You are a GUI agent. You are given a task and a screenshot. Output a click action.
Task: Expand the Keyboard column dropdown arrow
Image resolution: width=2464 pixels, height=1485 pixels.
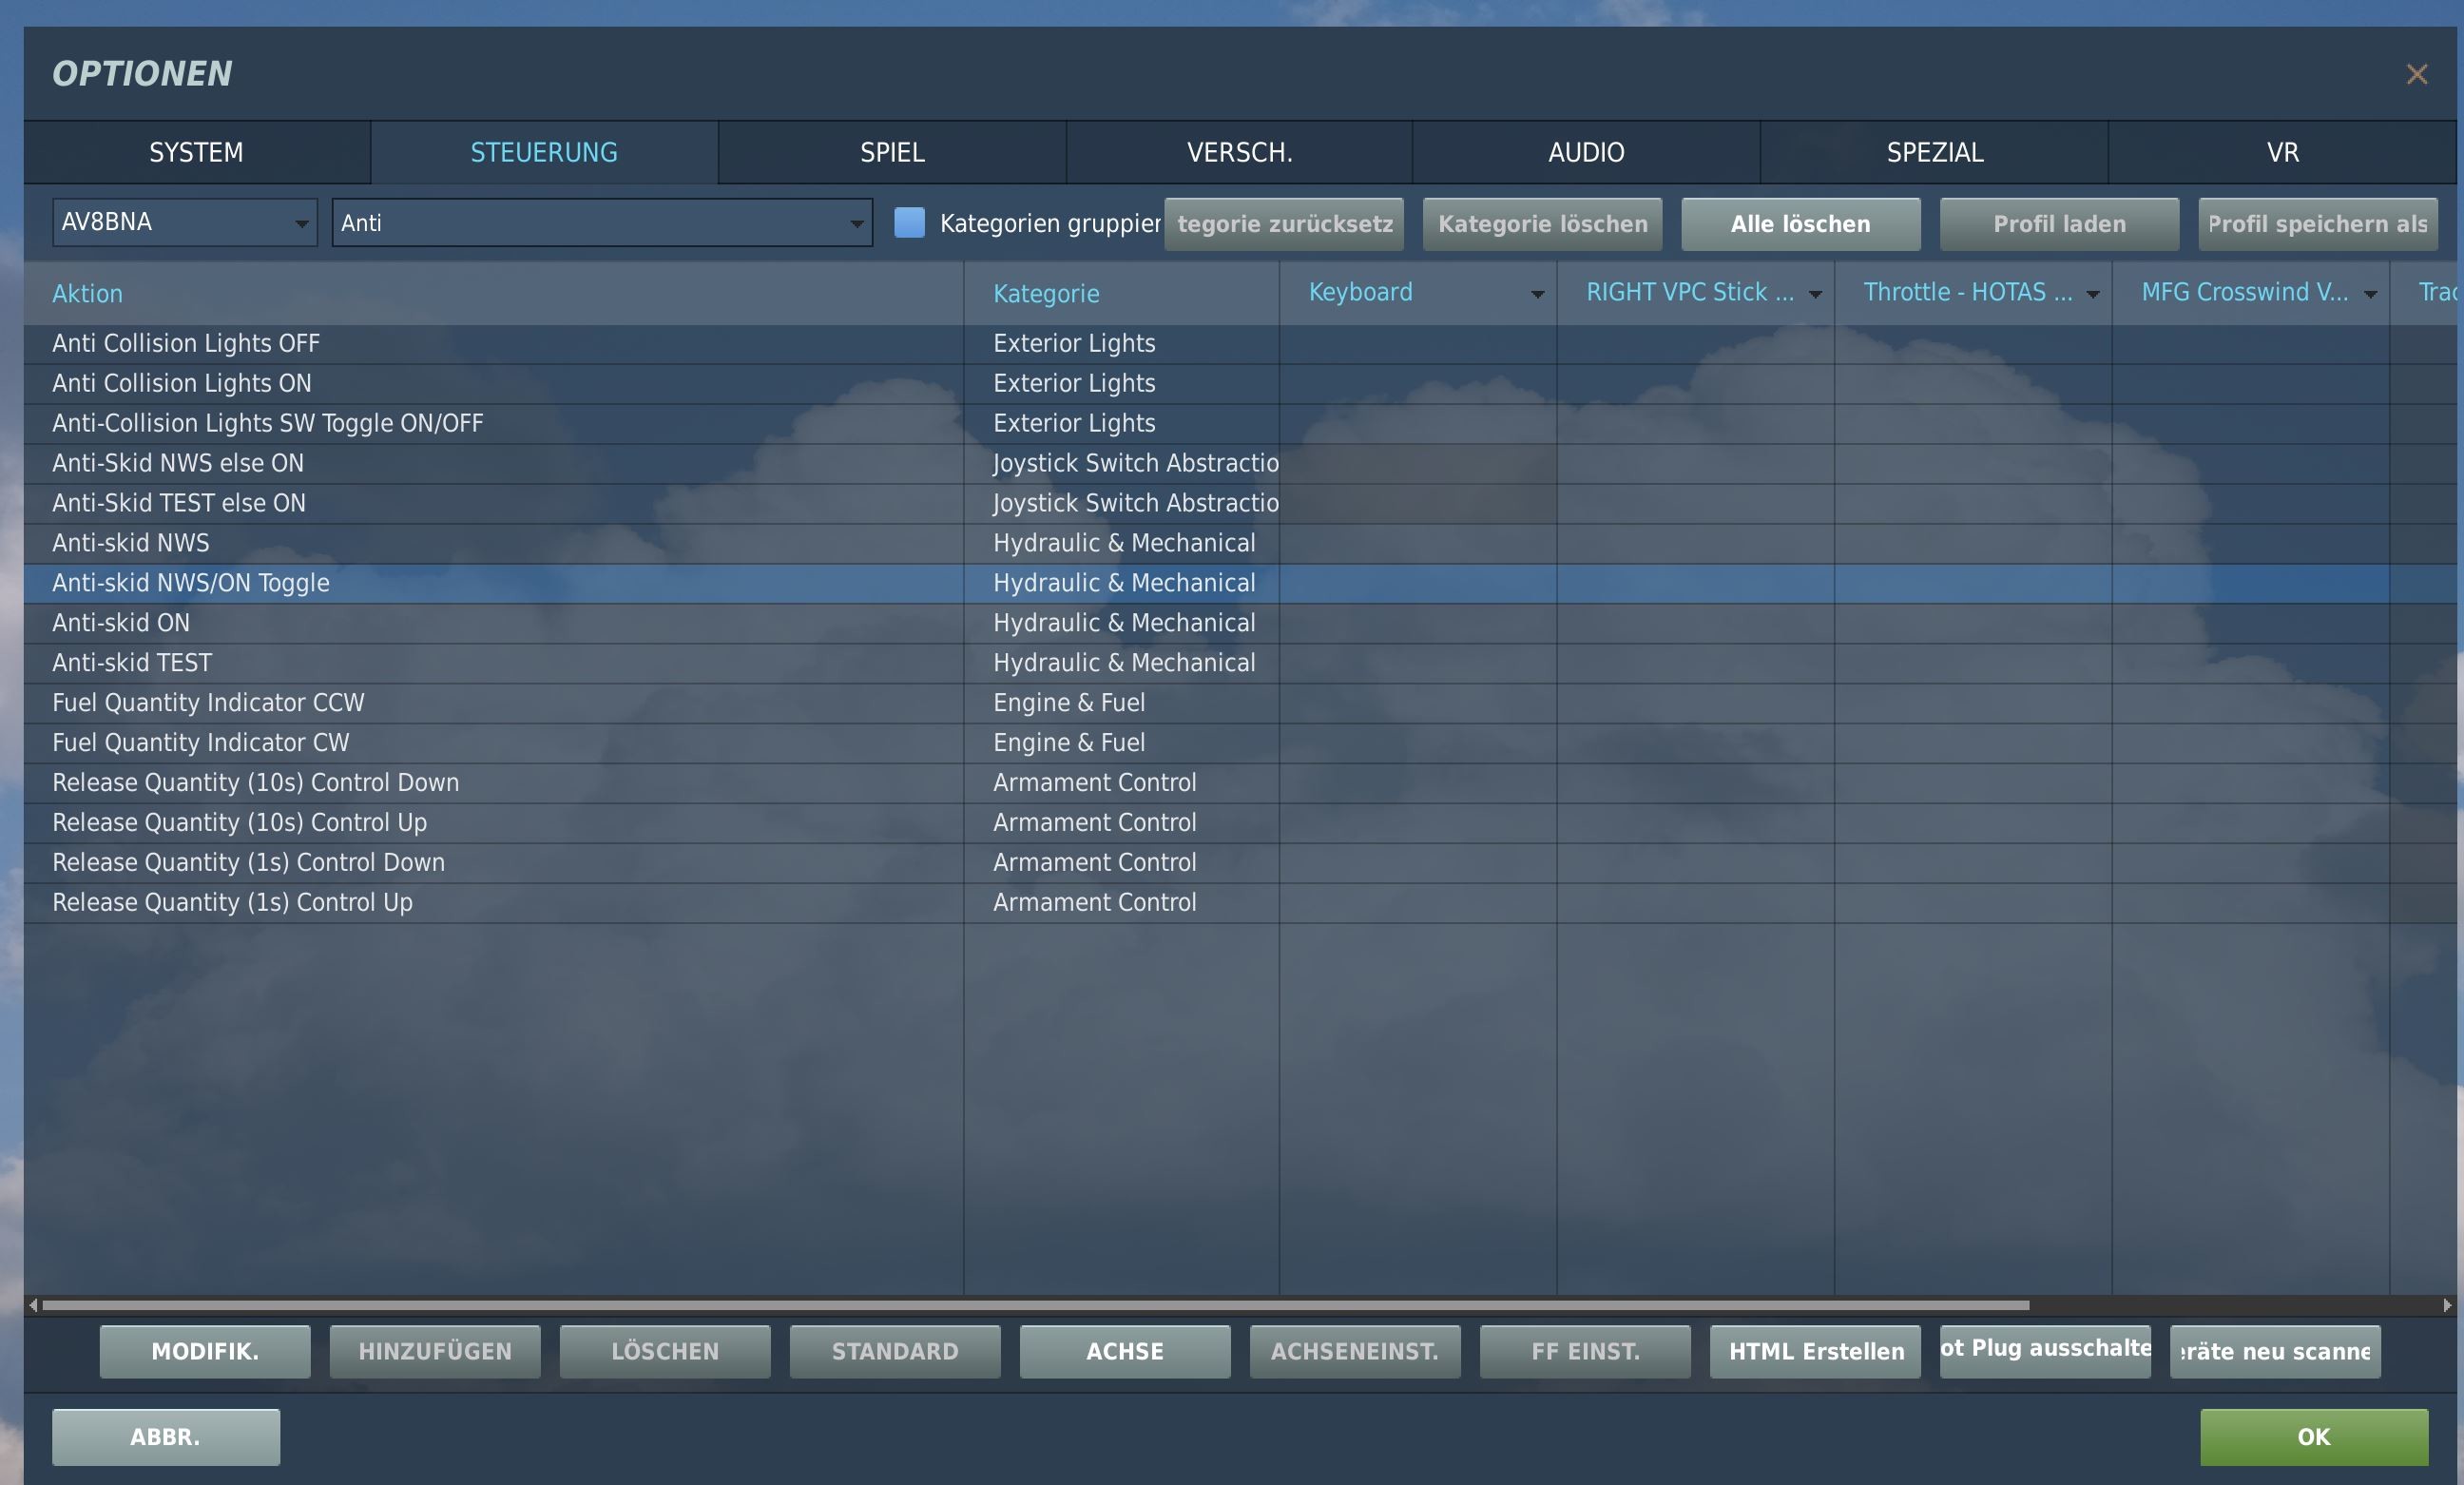1537,294
